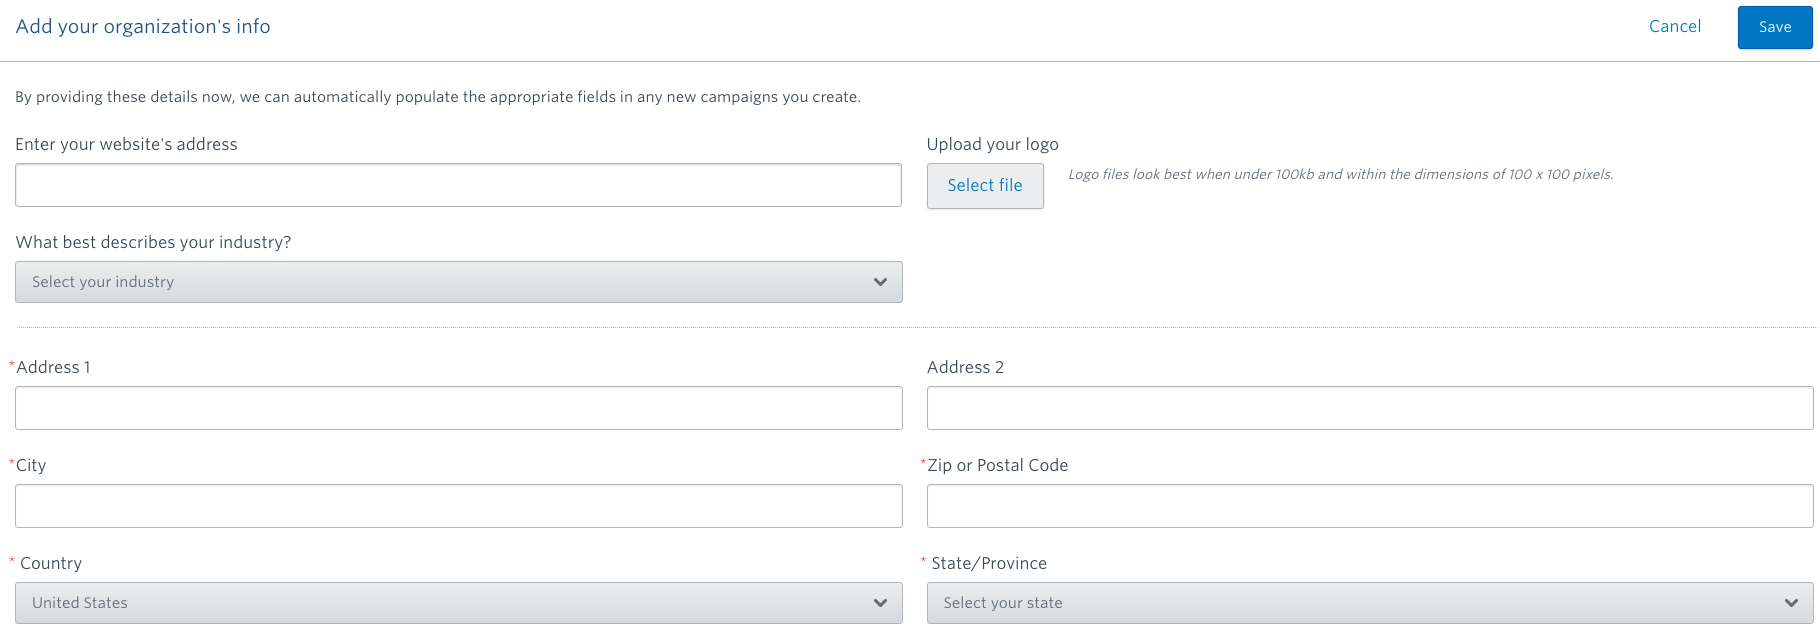Click the 'What best describes your industry?' label
1820x631 pixels.
153,242
